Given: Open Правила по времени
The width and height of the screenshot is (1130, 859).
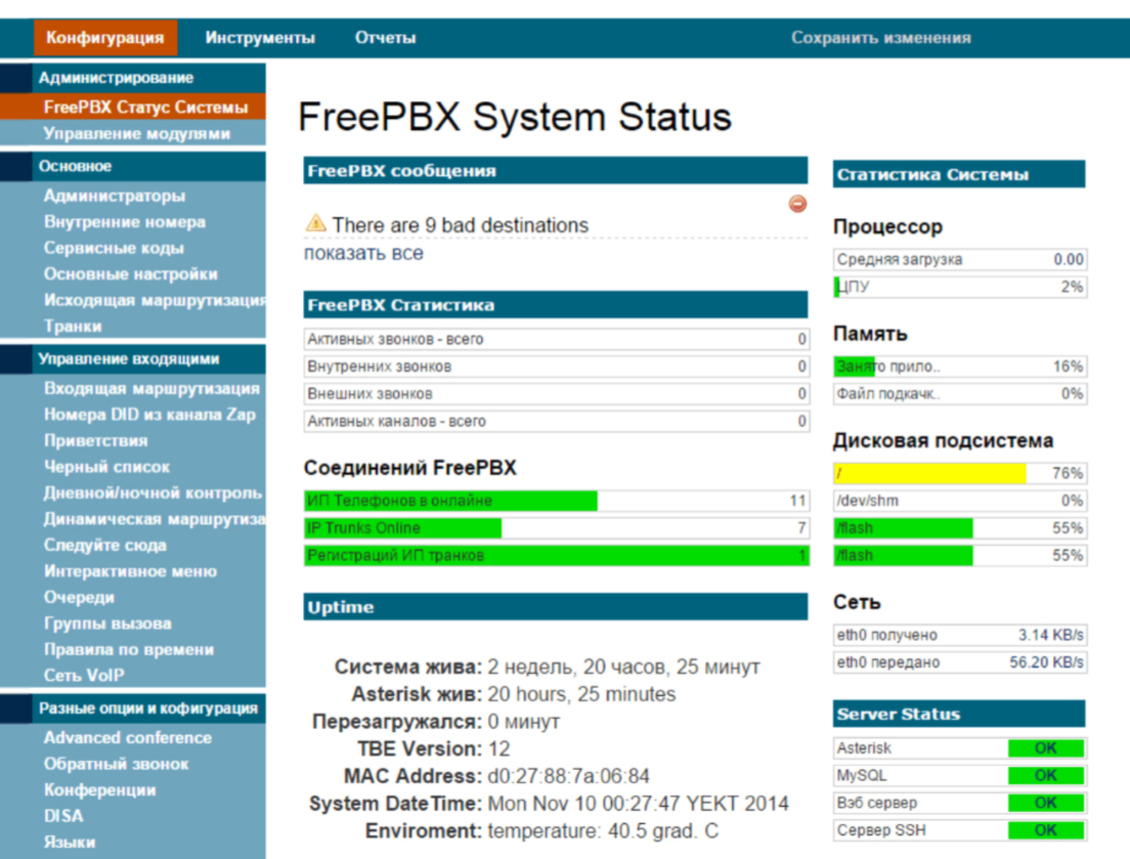Looking at the screenshot, I should (129, 649).
